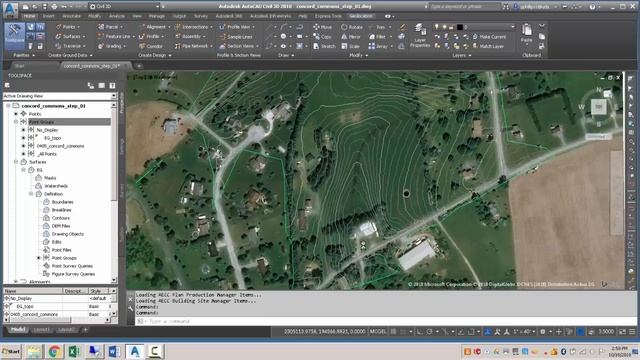
Task: Click the black layer color swatch
Action: coord(460,27)
